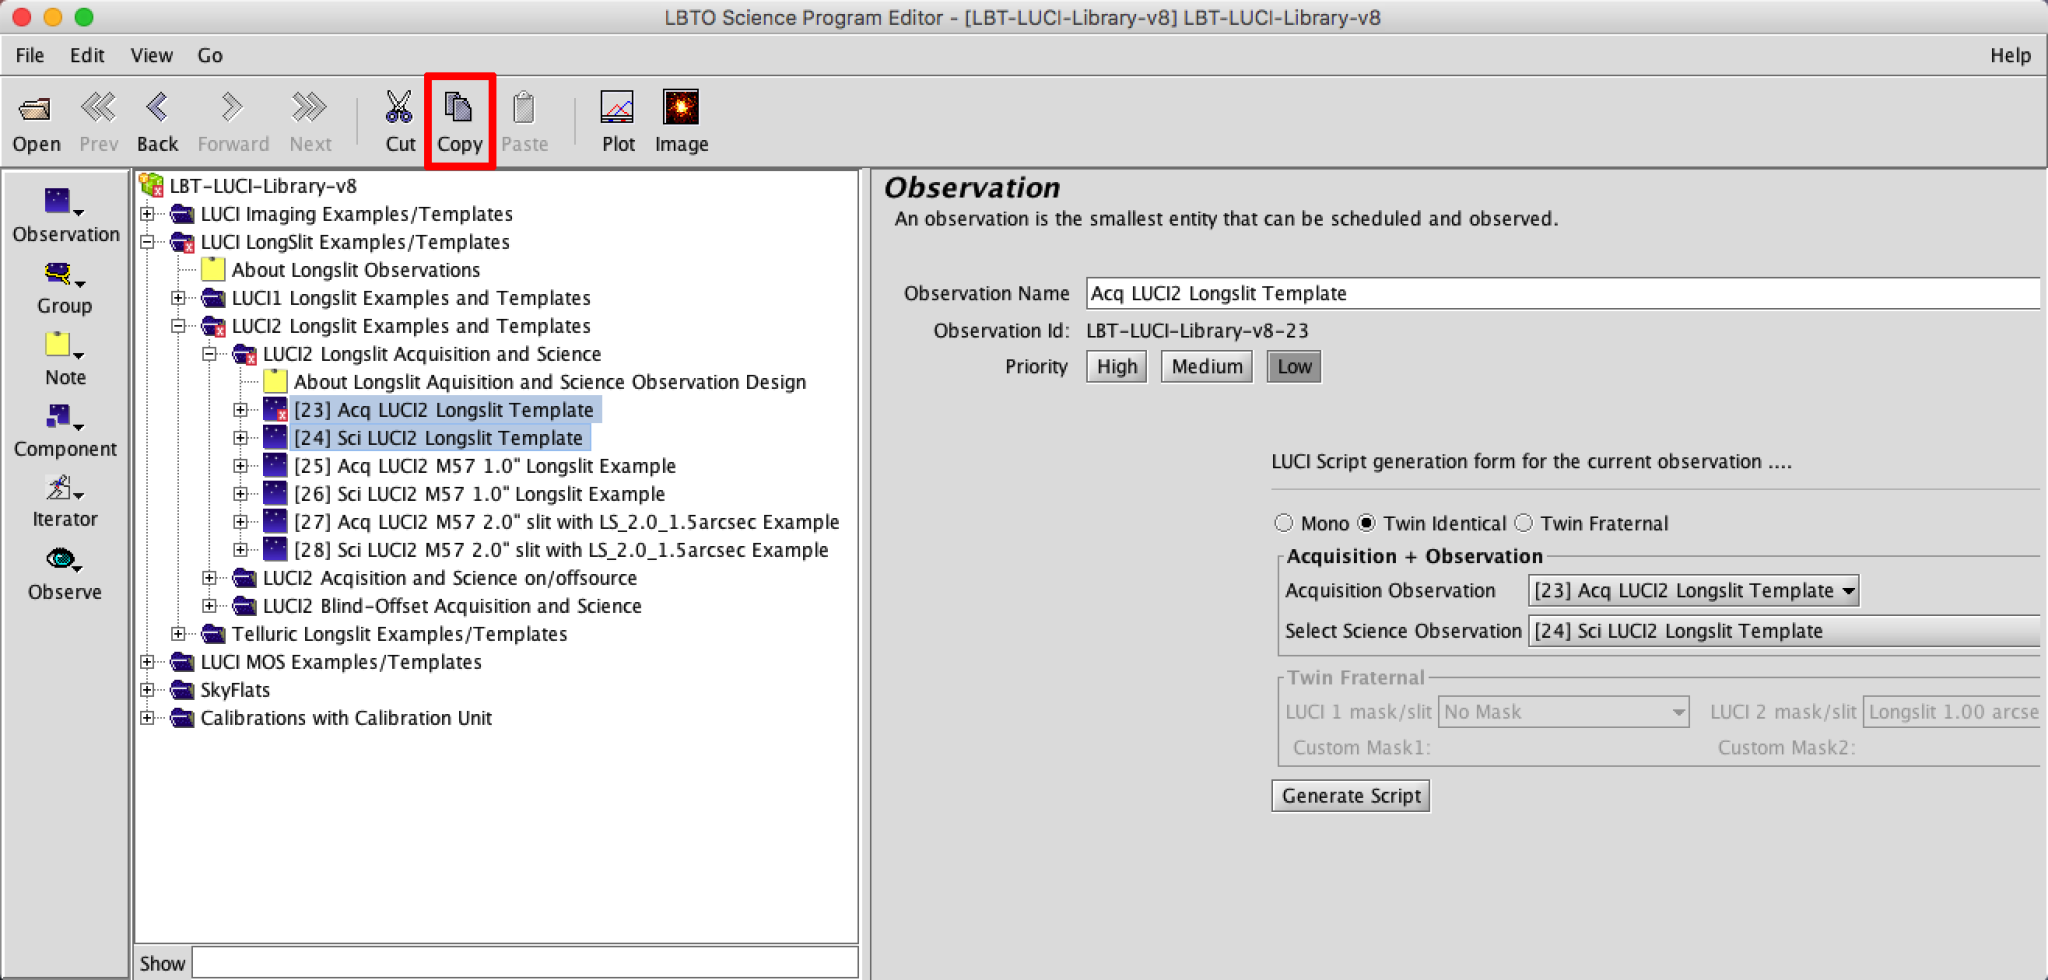Screen dimensions: 2048x980
Task: Open the Edit menu
Action: click(x=87, y=55)
